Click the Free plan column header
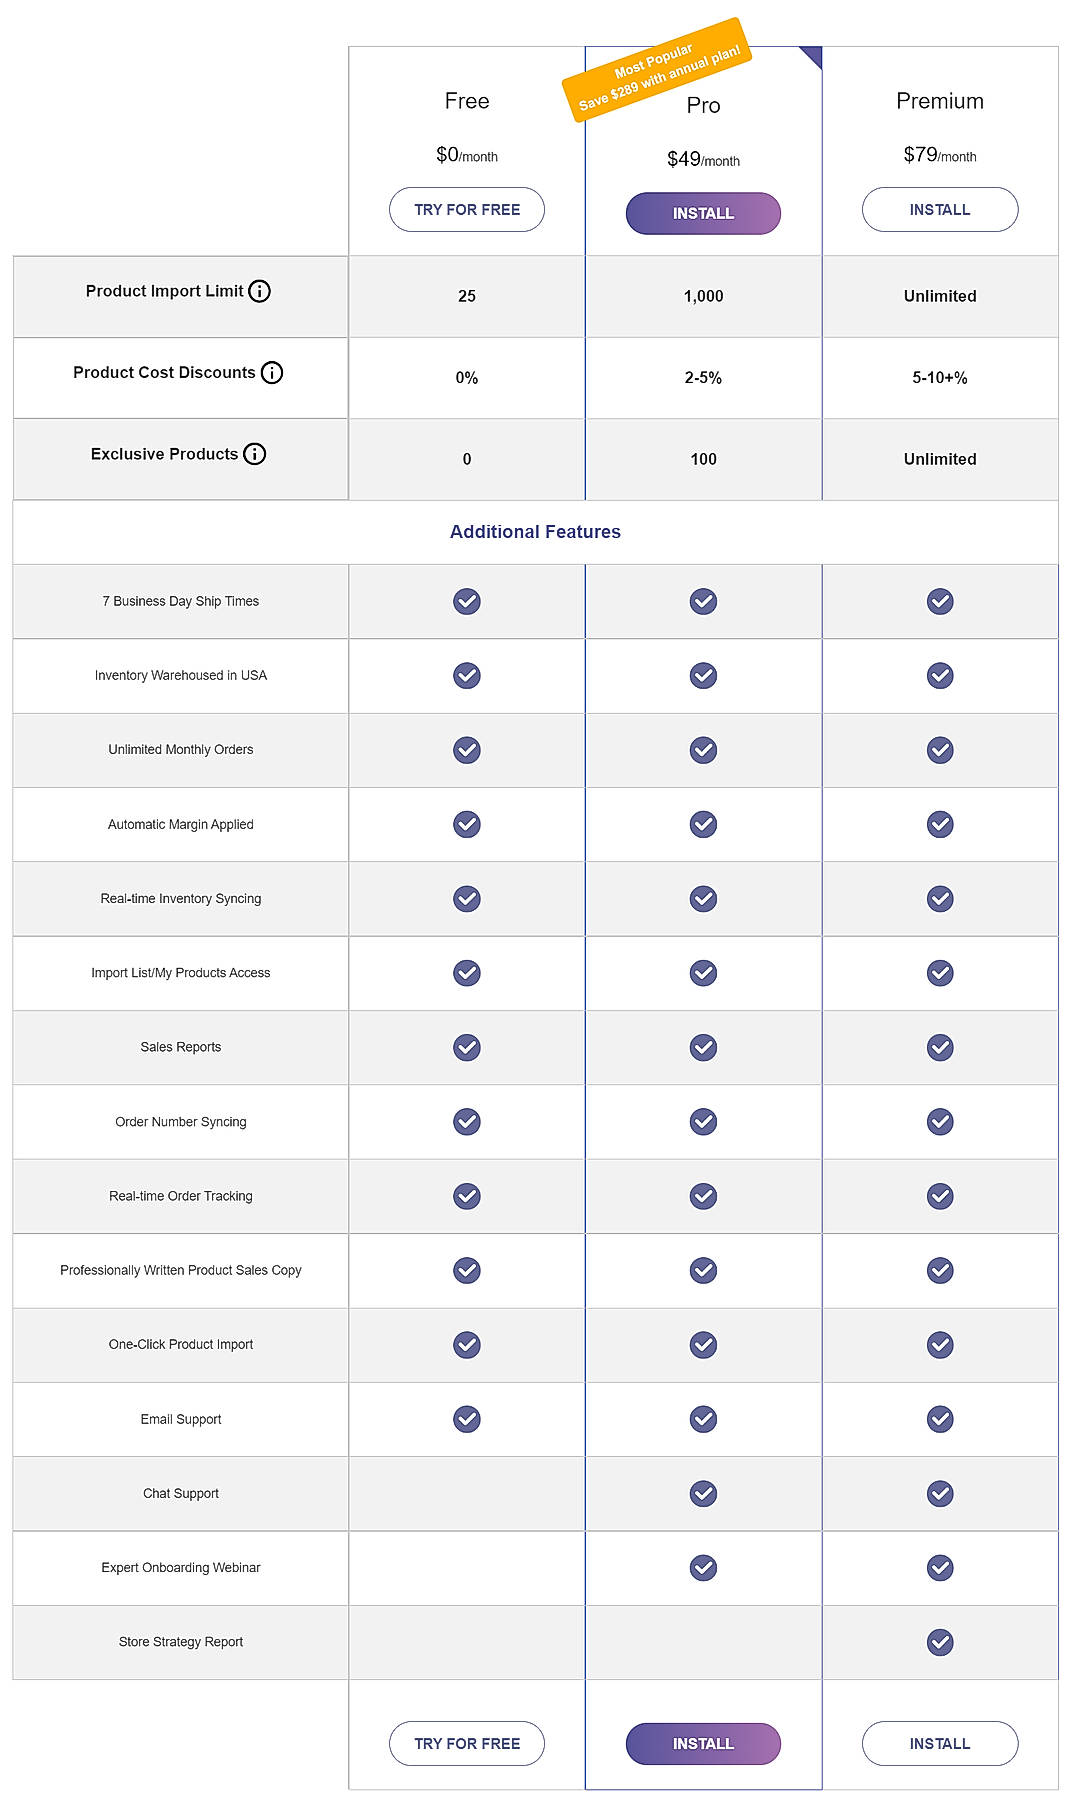Screen dimensions: 1070x1804 click(466, 101)
